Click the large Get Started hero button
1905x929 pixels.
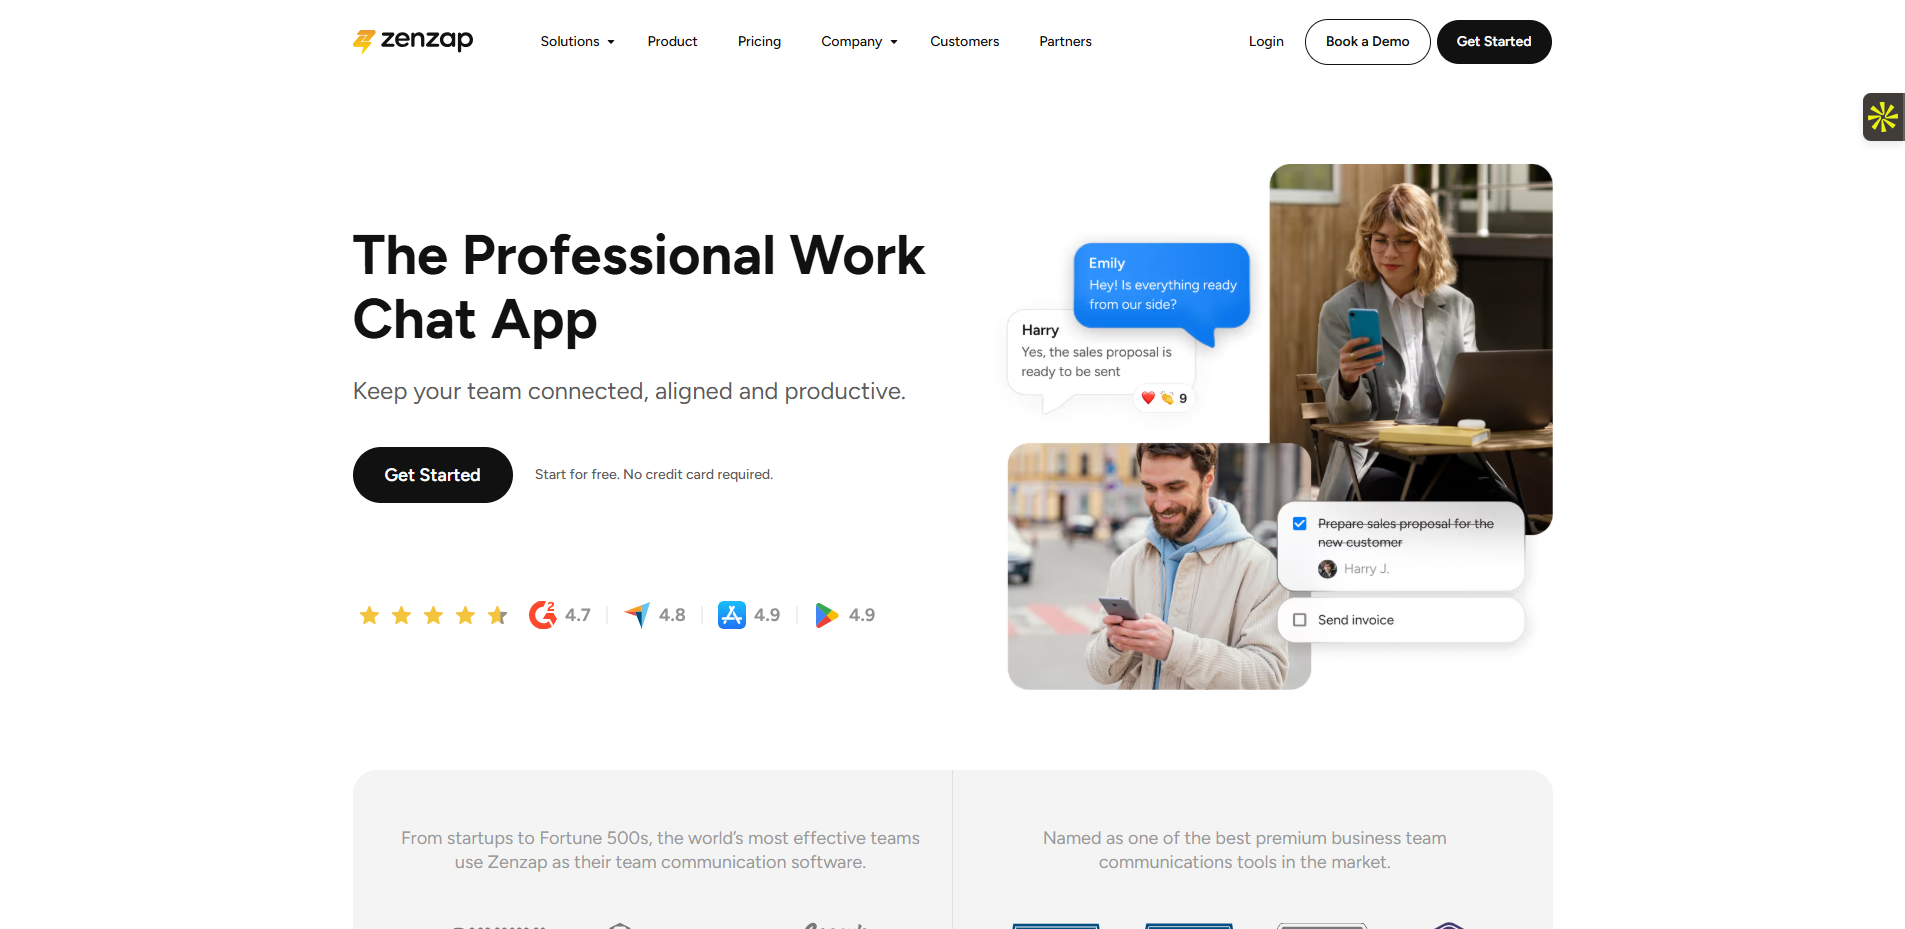[433, 475]
